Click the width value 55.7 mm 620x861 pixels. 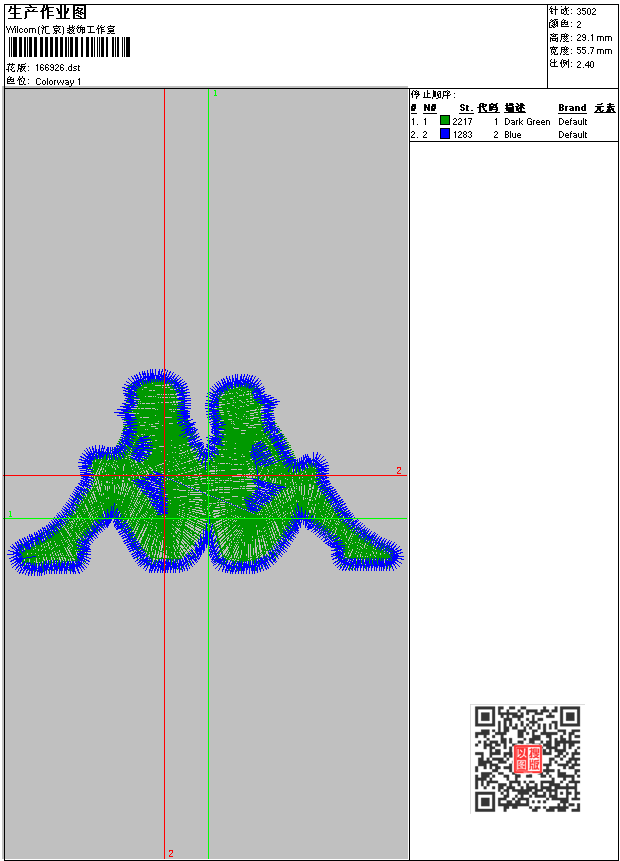pos(594,51)
